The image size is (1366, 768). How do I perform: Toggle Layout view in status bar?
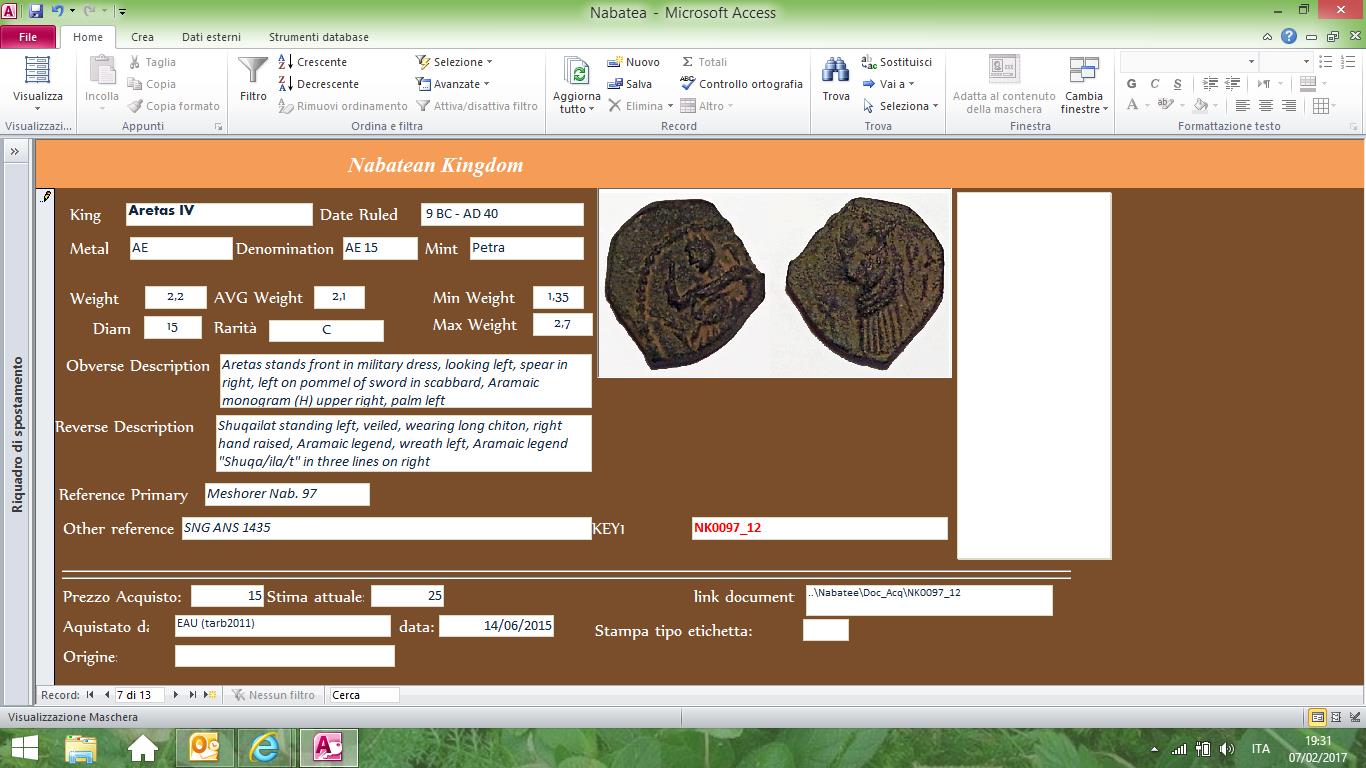coord(1335,717)
